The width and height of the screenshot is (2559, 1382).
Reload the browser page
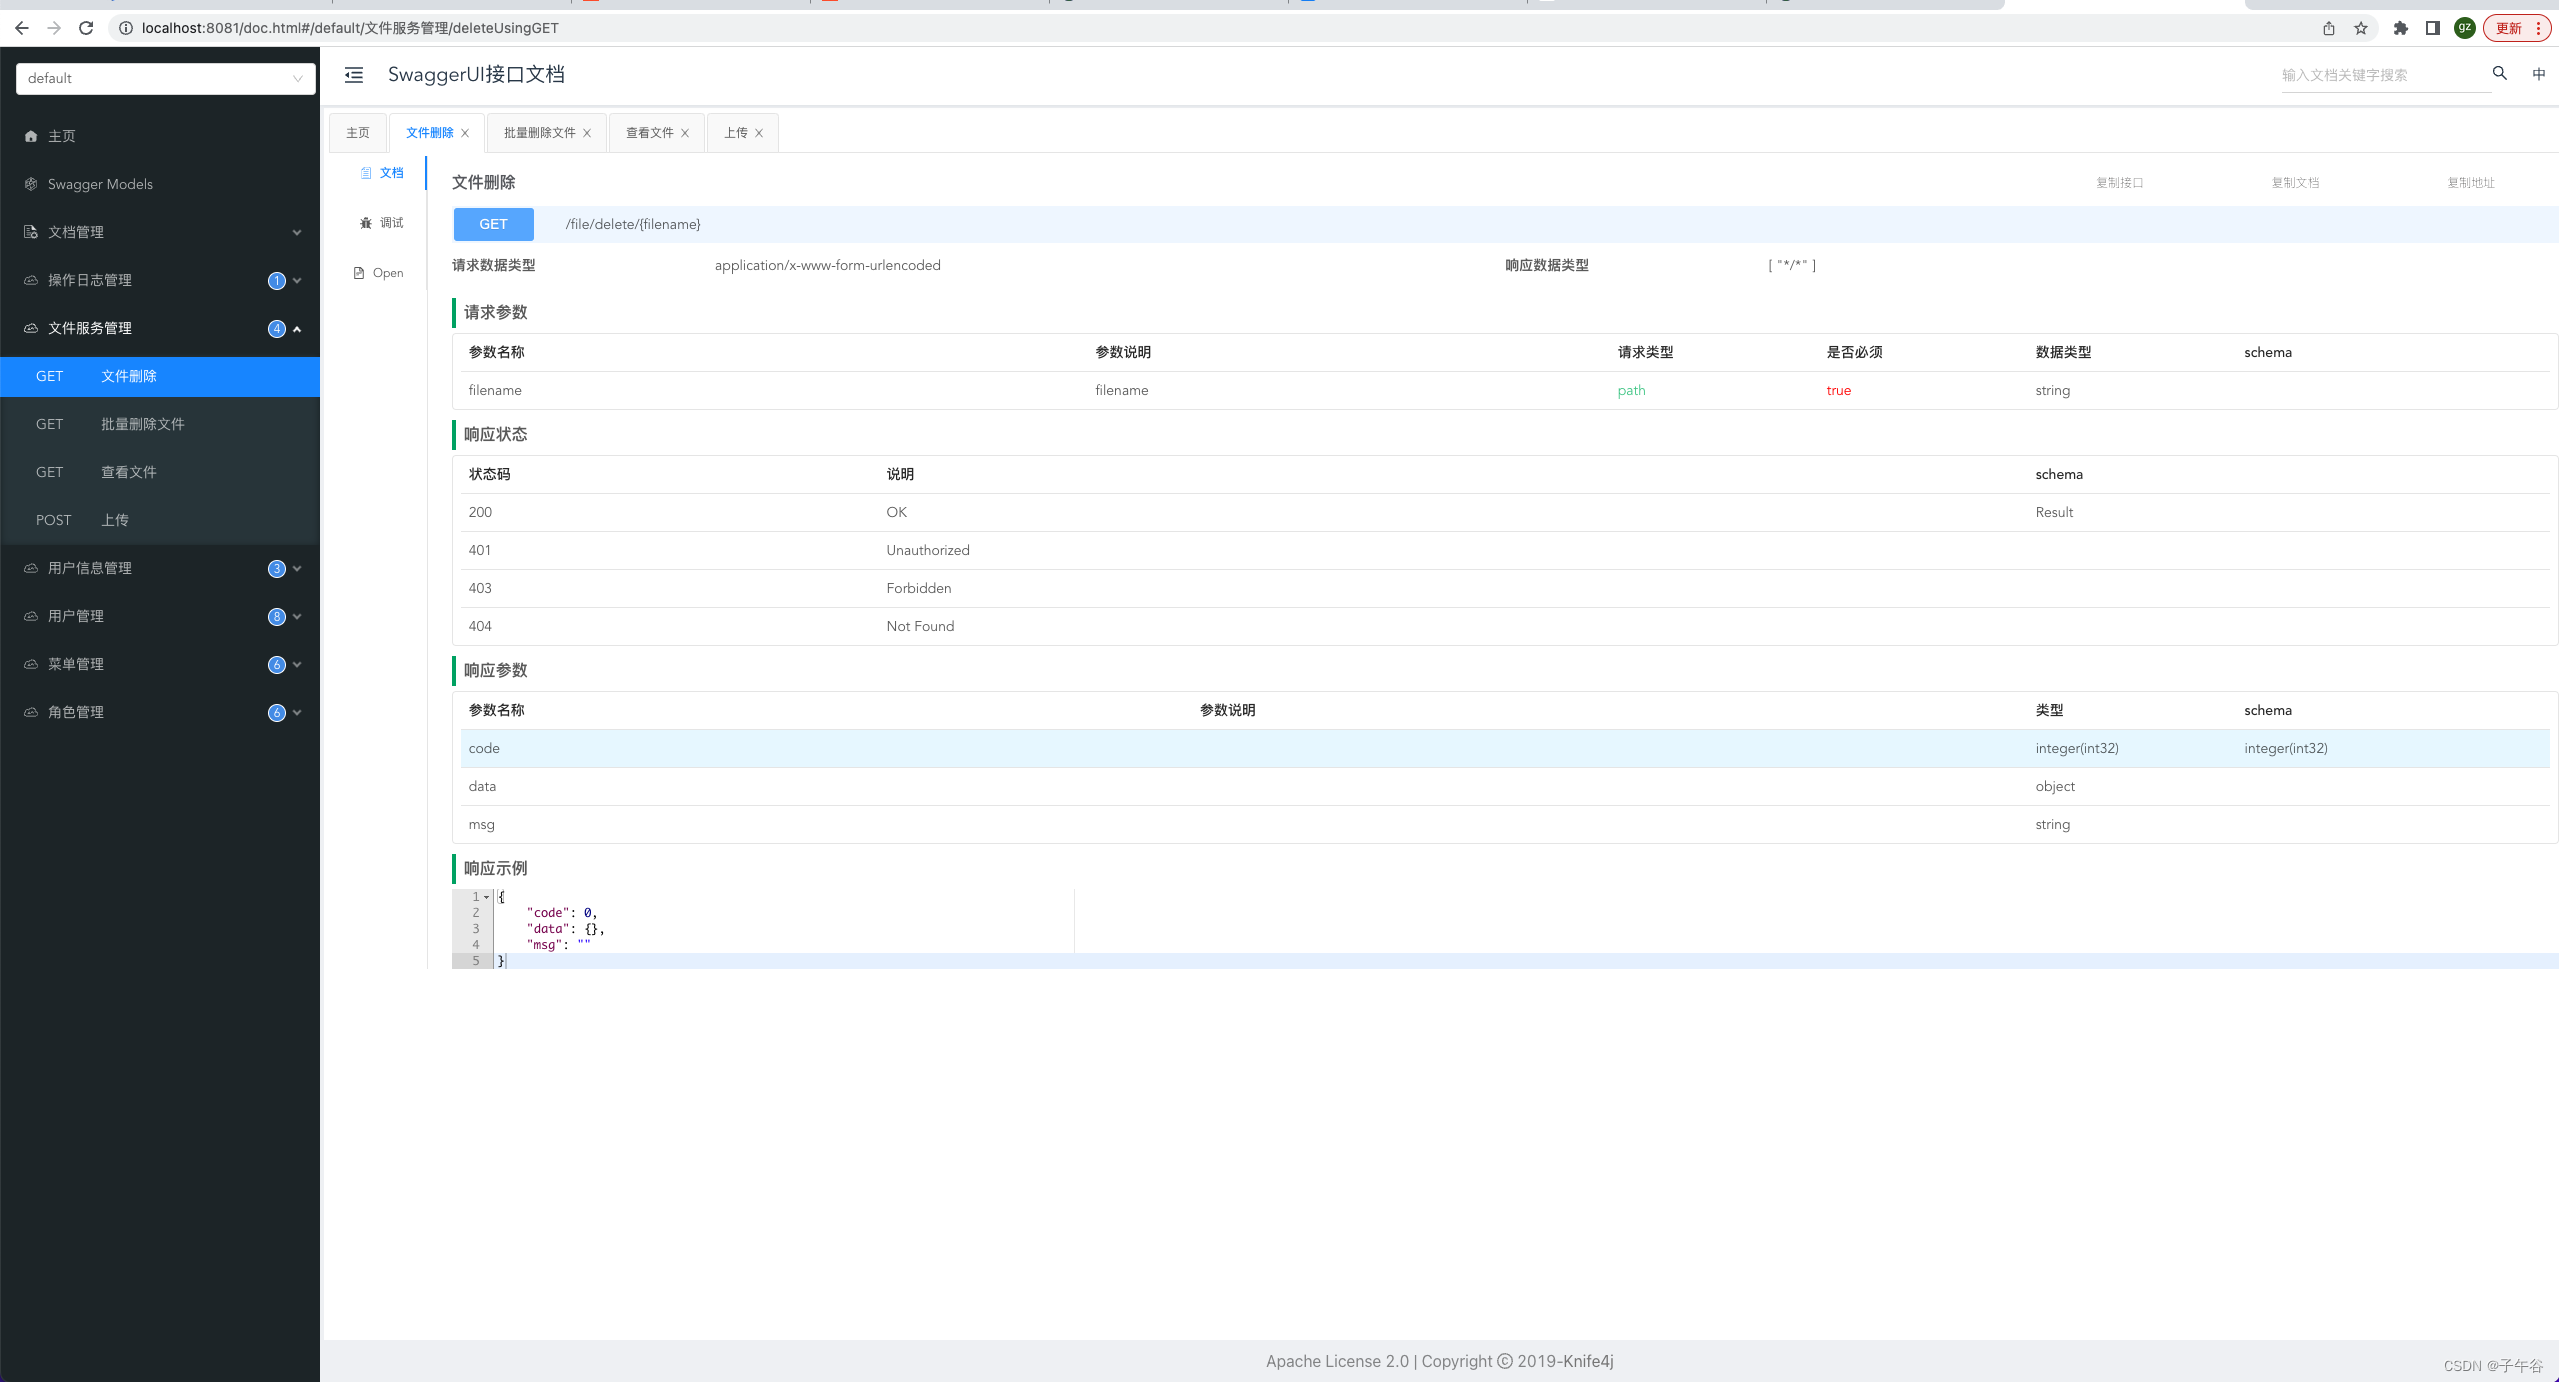click(x=86, y=28)
